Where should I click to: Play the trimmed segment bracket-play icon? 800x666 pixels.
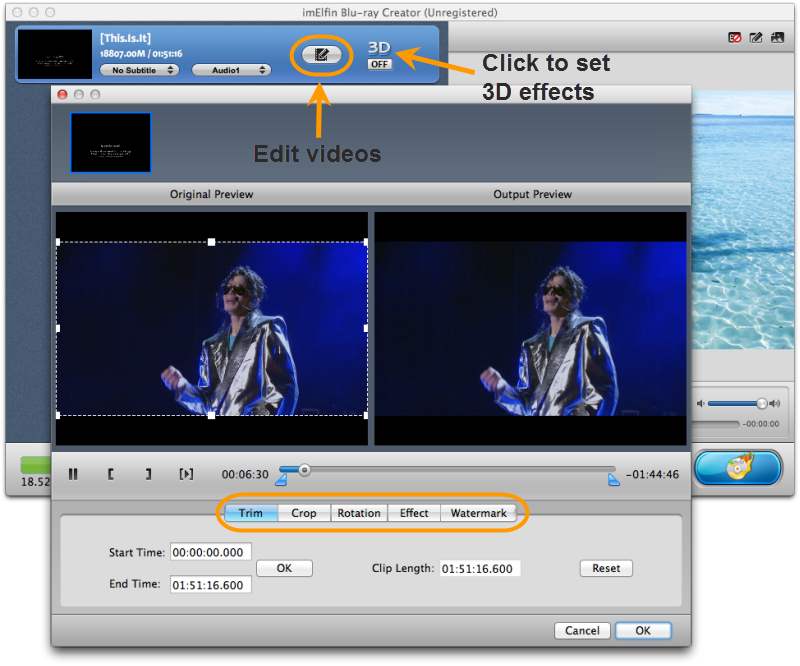tap(186, 474)
